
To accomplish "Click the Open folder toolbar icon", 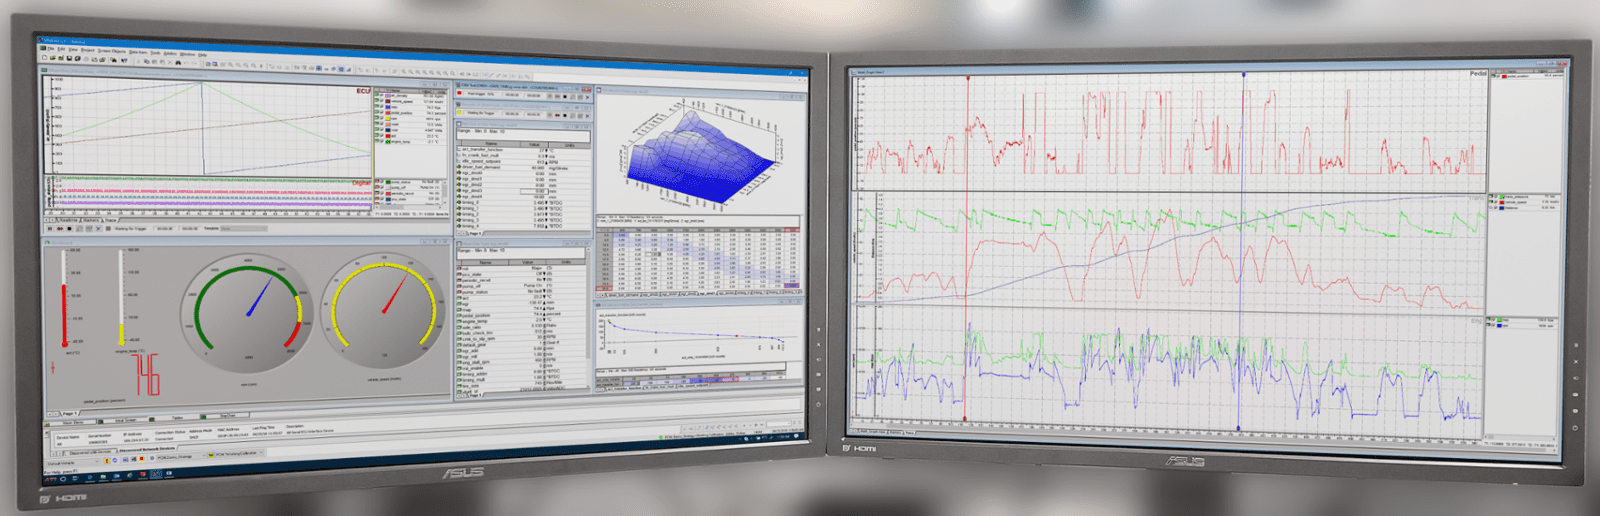I will 53,58.
